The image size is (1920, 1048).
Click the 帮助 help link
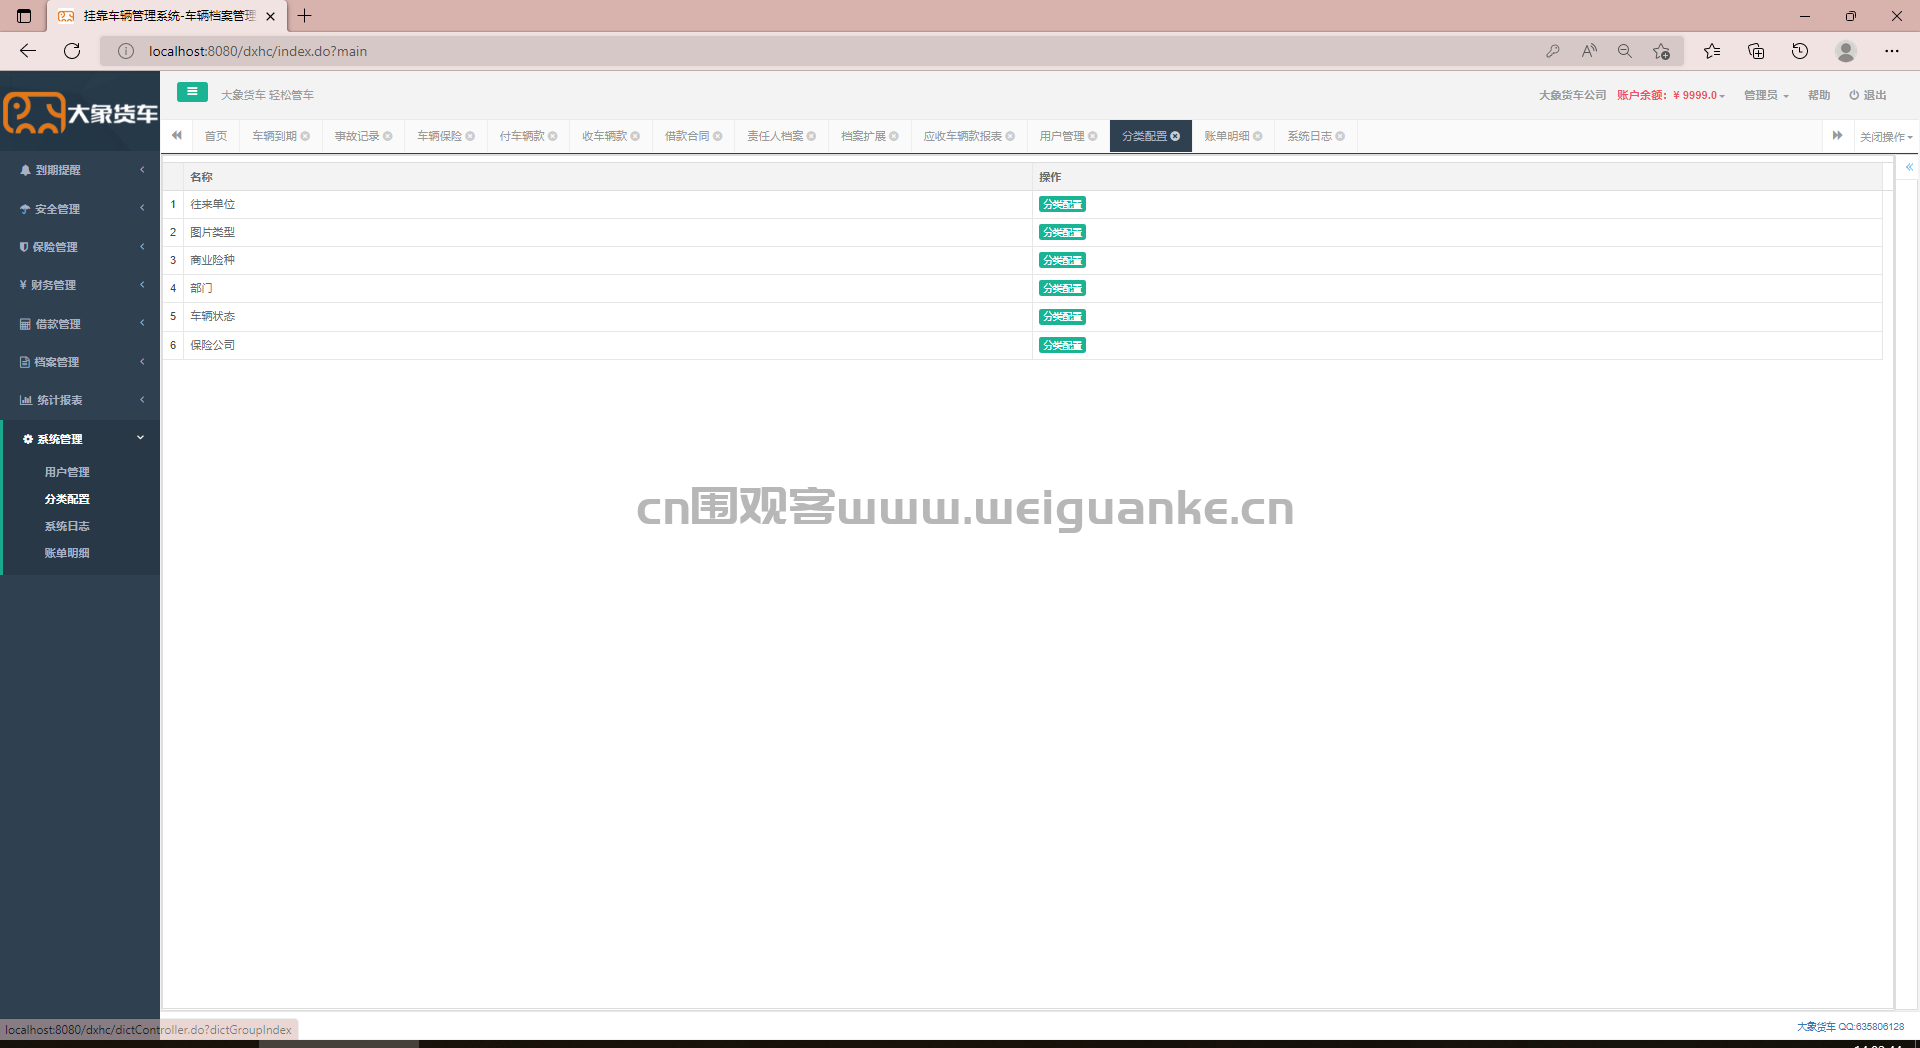click(1819, 95)
